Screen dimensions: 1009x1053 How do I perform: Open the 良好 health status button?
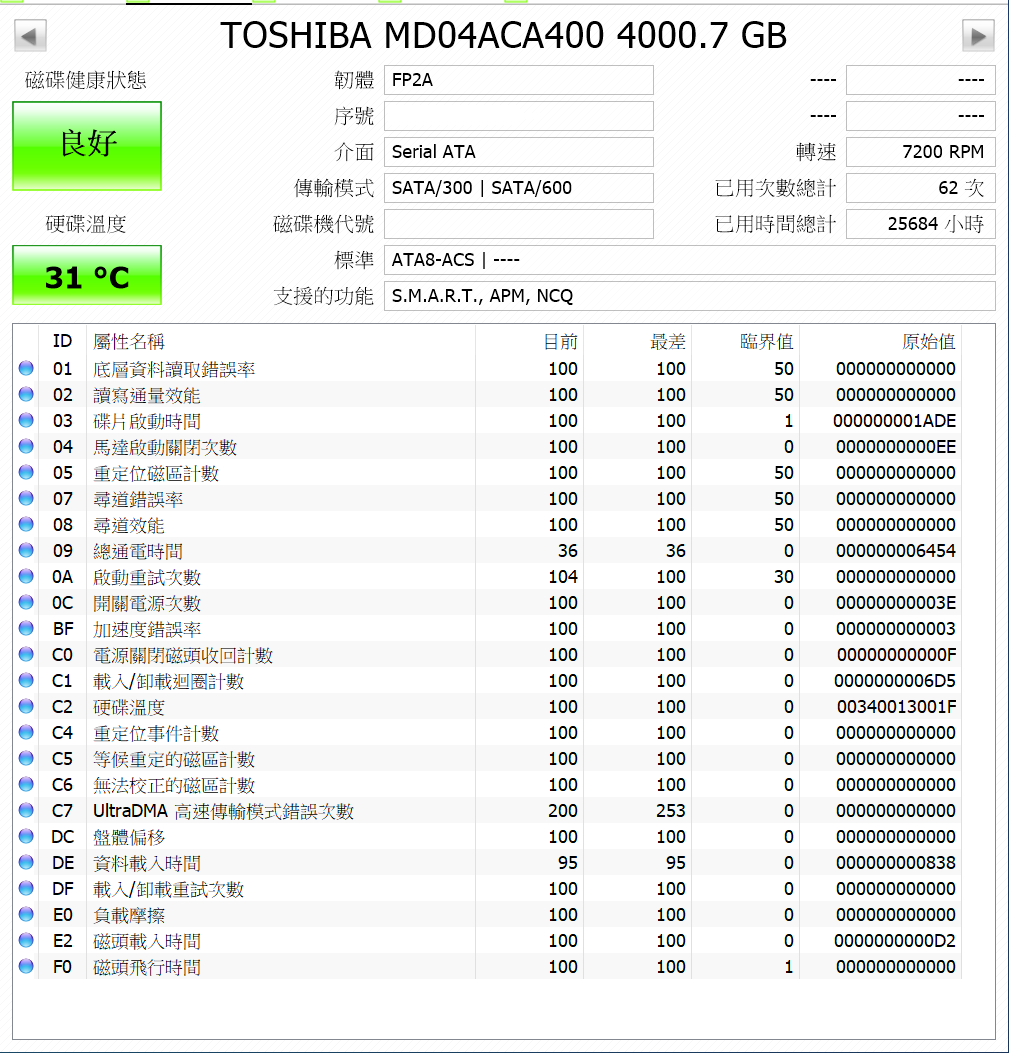click(87, 146)
